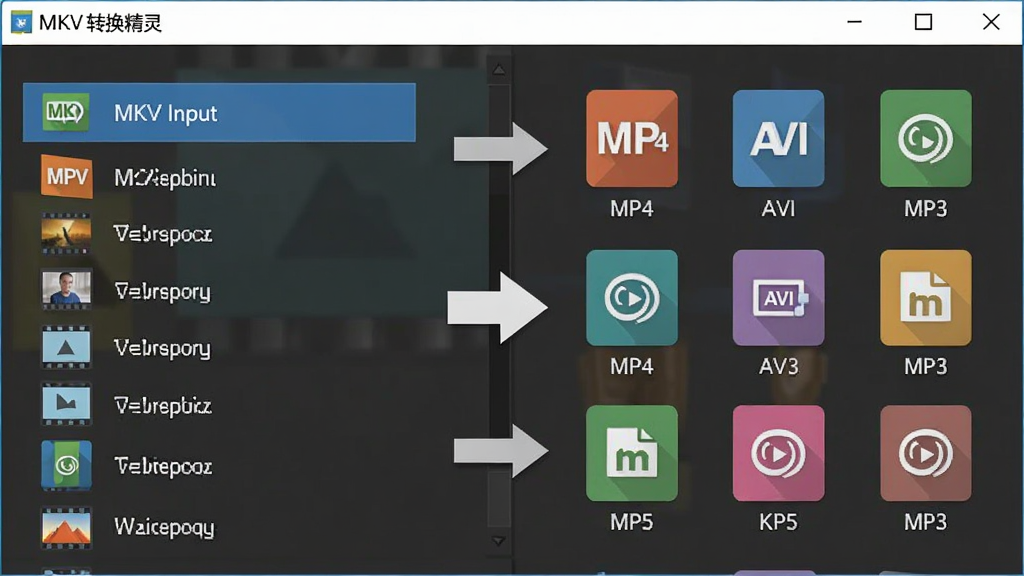Minimize the MKV 转换精灵 window
The height and width of the screenshot is (576, 1024).
coord(854,22)
